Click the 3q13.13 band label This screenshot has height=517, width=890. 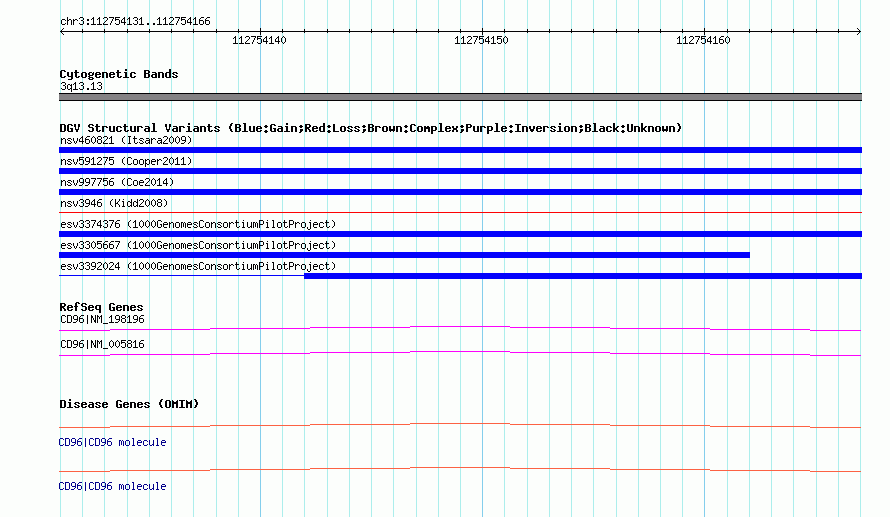(81, 86)
